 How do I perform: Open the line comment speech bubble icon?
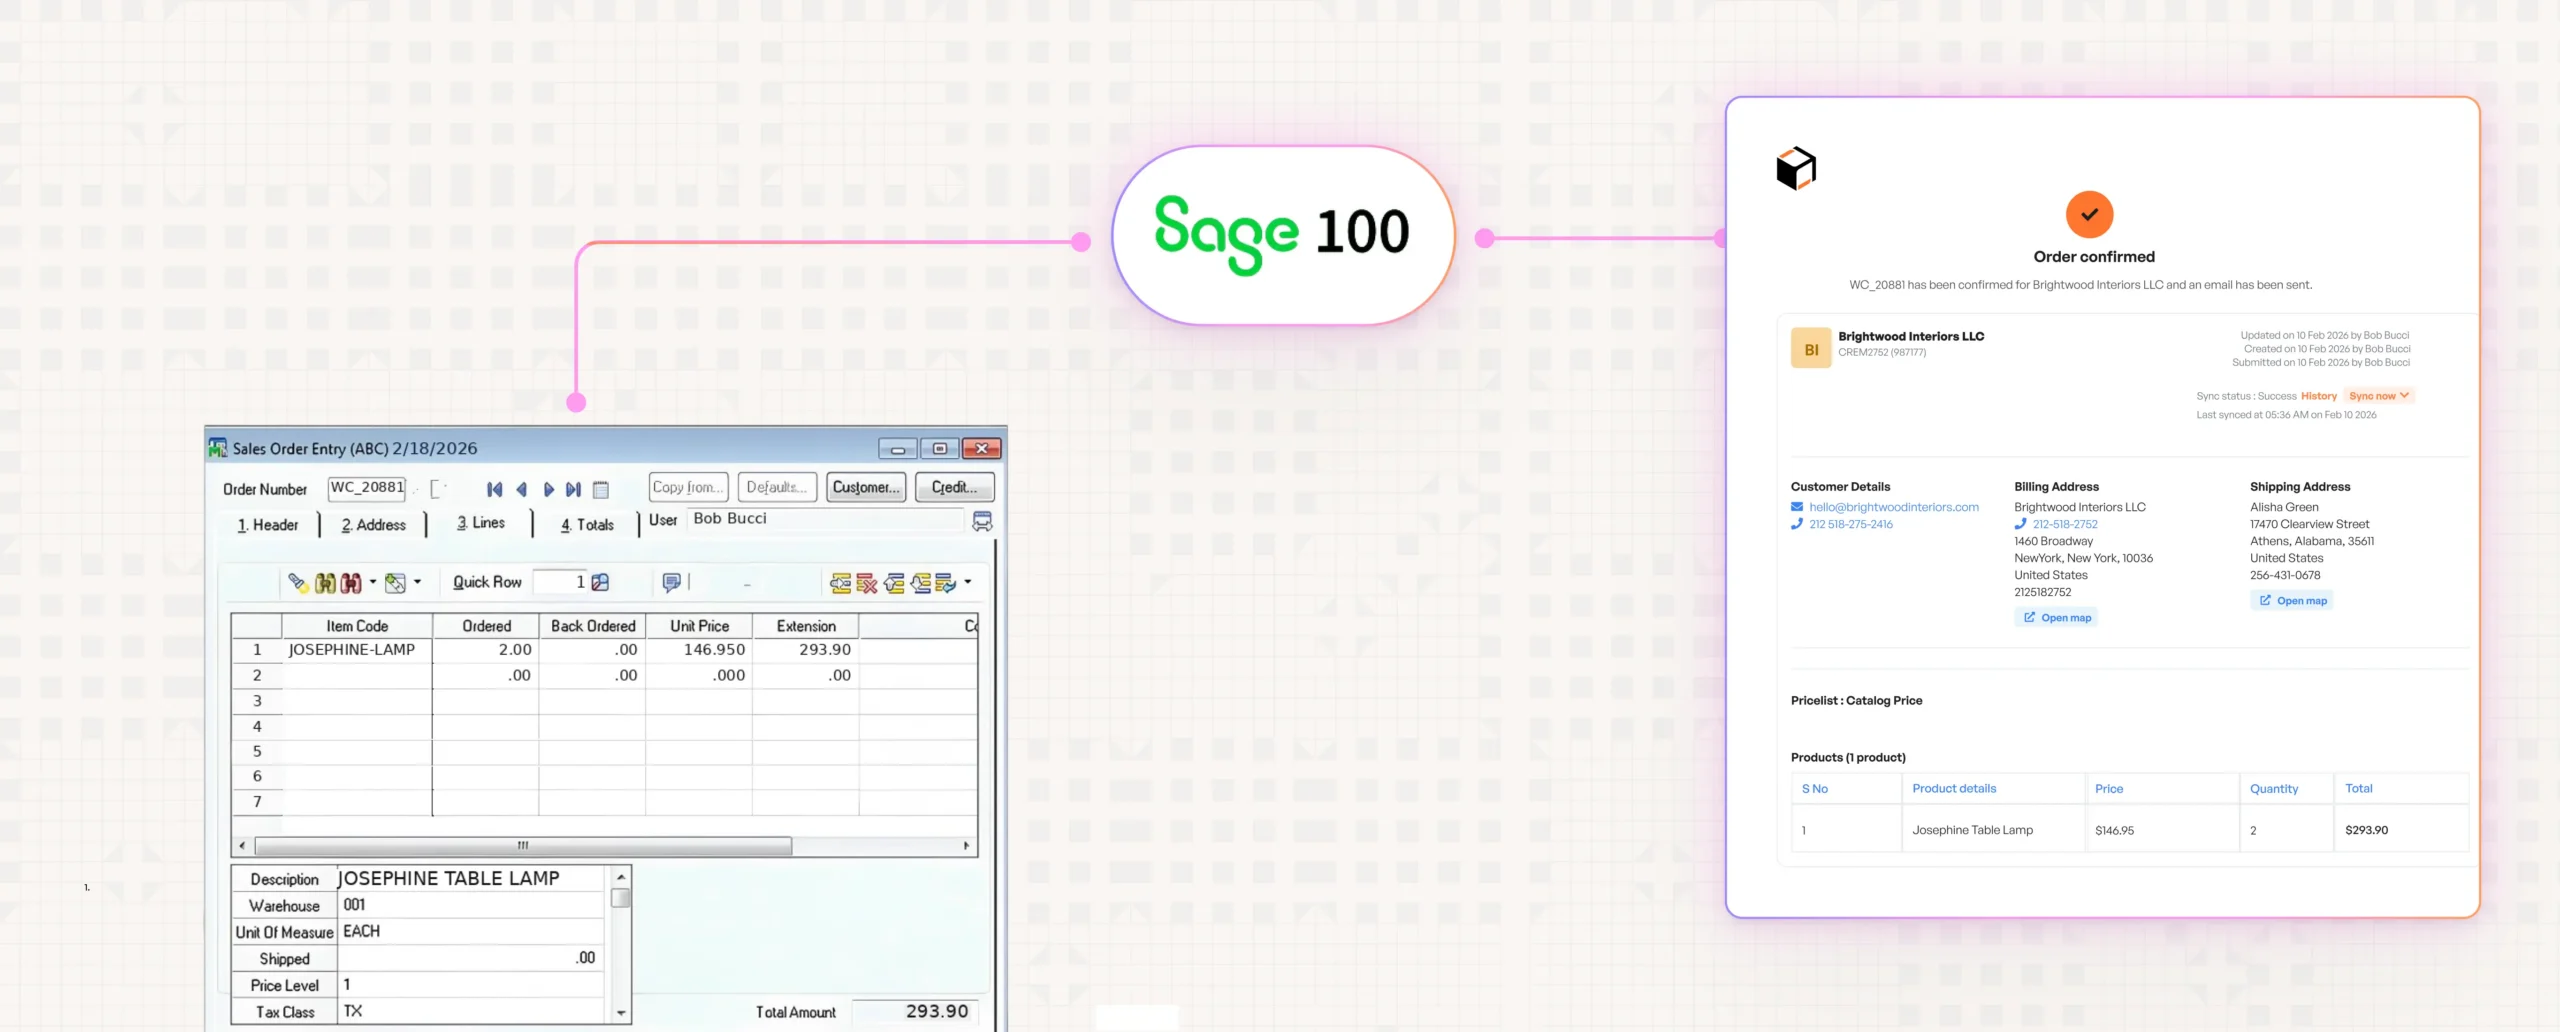pyautogui.click(x=671, y=582)
